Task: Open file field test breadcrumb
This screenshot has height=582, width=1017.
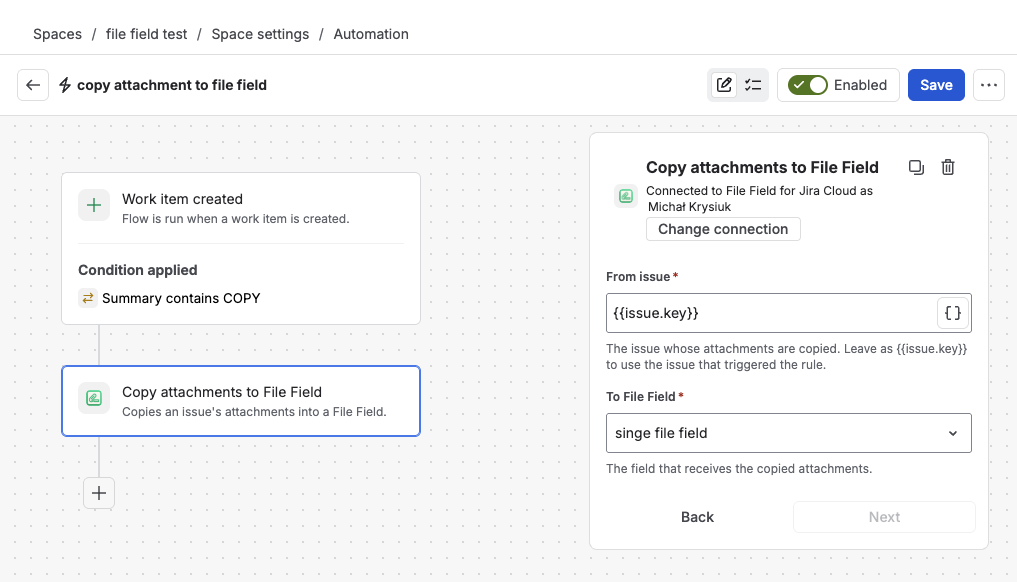Action: point(147,34)
